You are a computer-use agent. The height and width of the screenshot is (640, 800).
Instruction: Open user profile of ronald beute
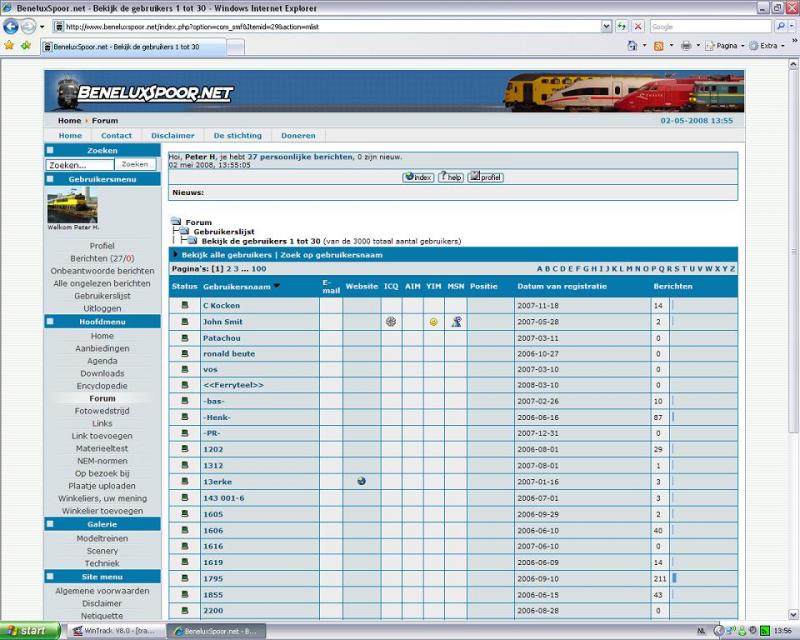[229, 354]
